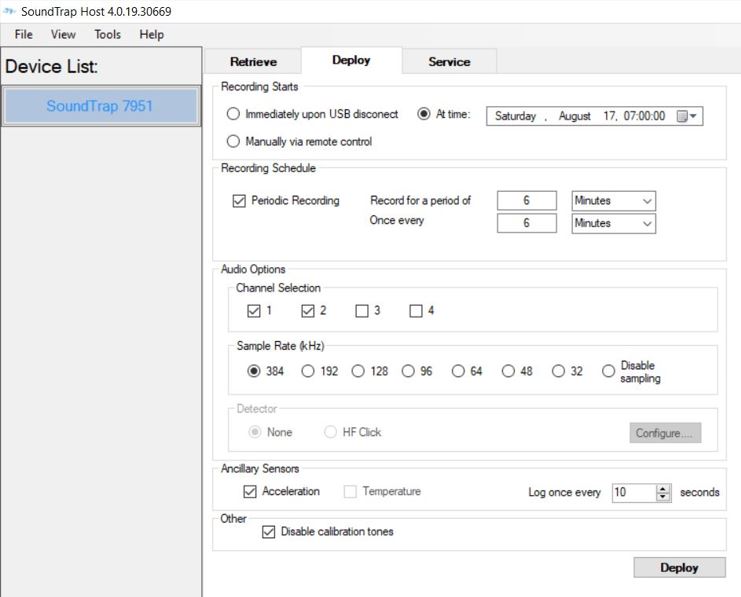Select the None detector option

click(255, 432)
